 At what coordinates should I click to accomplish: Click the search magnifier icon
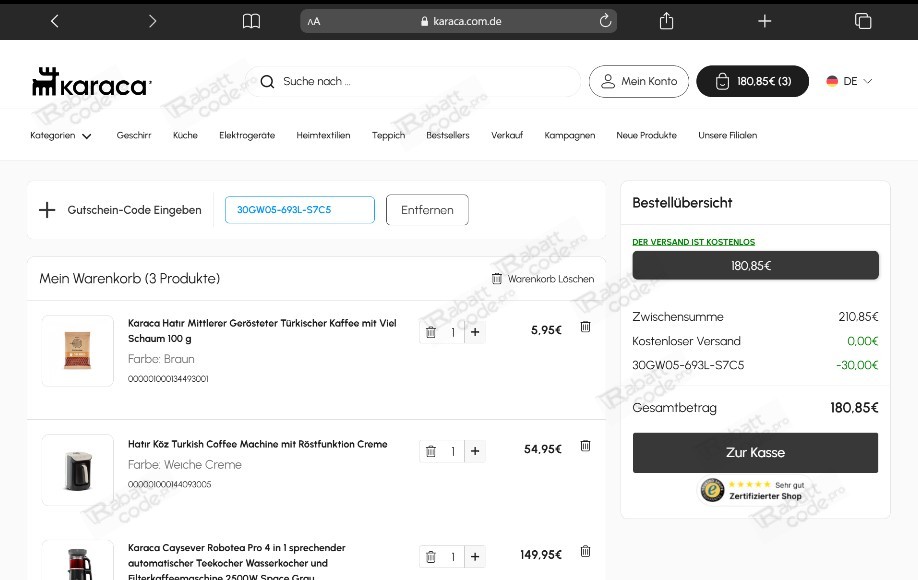point(268,81)
